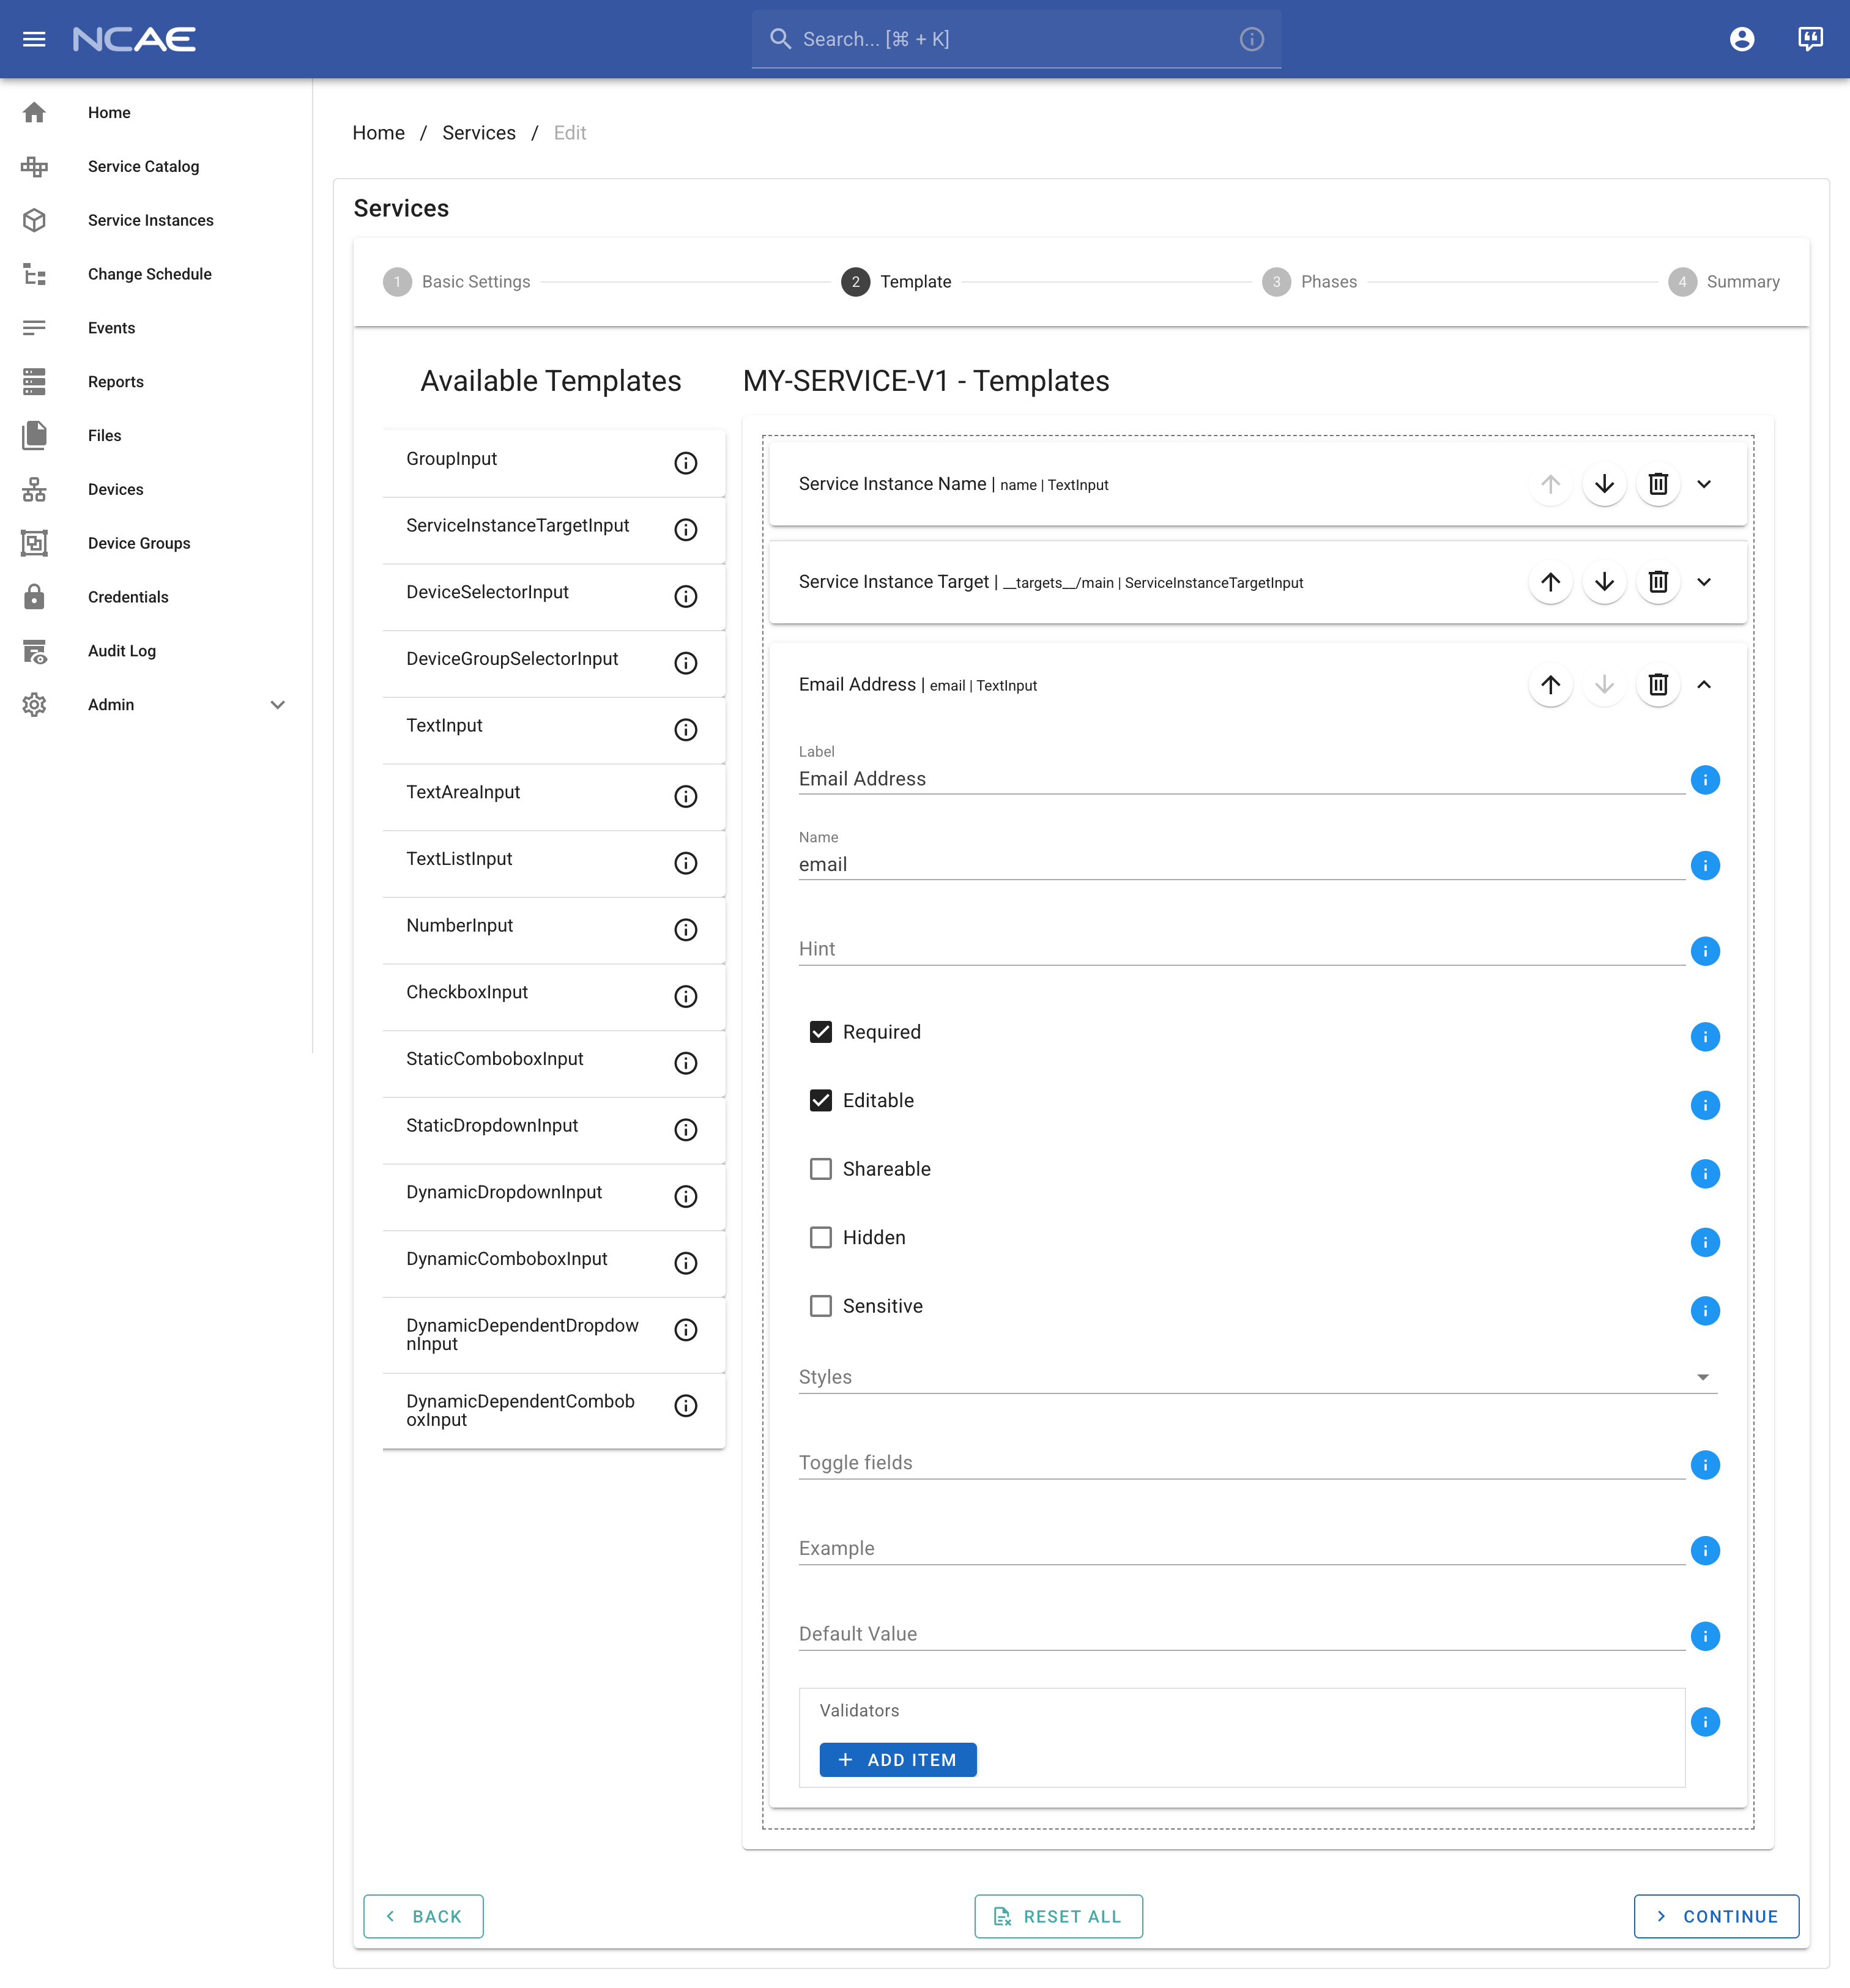Open Device Groups in sidebar
1850x1988 pixels.
click(x=156, y=543)
